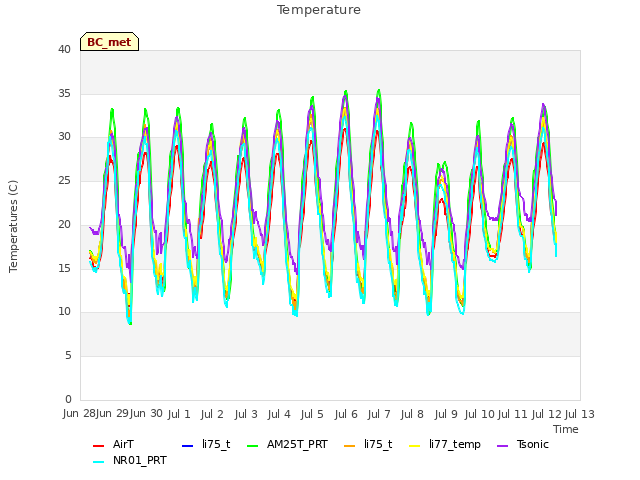The image size is (640, 480).
Task: Click the Jul 11 date tick
Action: (513, 414)
